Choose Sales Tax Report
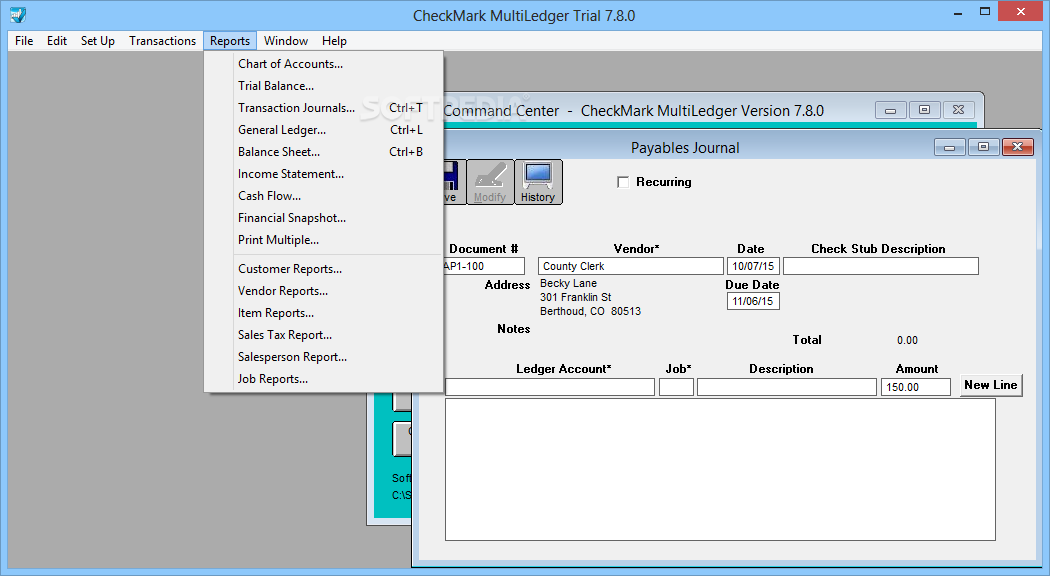 pos(323,335)
